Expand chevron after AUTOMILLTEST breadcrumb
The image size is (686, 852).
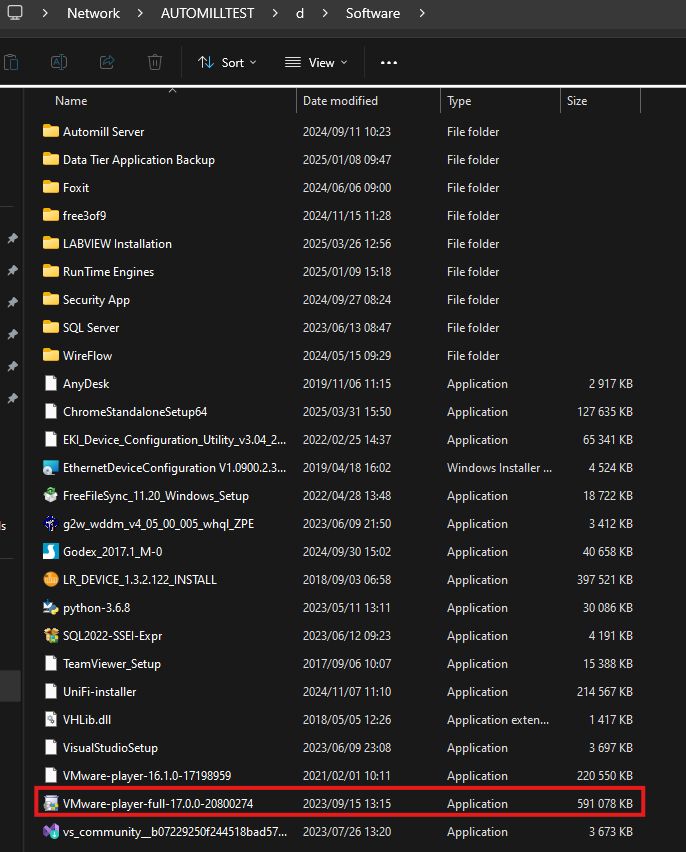pyautogui.click(x=275, y=13)
